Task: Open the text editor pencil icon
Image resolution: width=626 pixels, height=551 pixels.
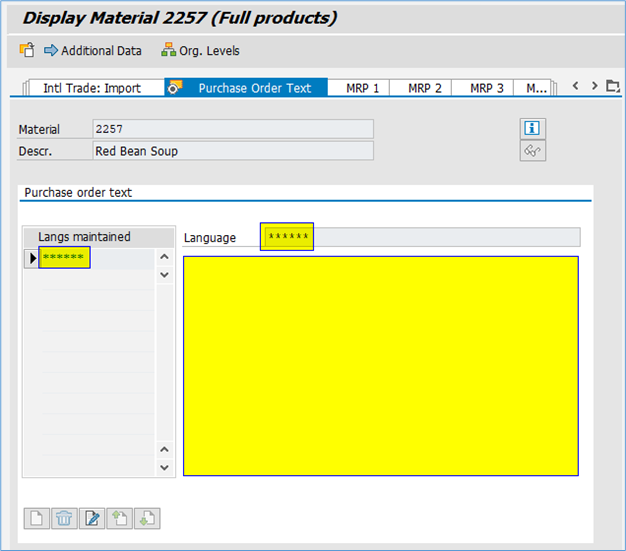Action: point(92,519)
